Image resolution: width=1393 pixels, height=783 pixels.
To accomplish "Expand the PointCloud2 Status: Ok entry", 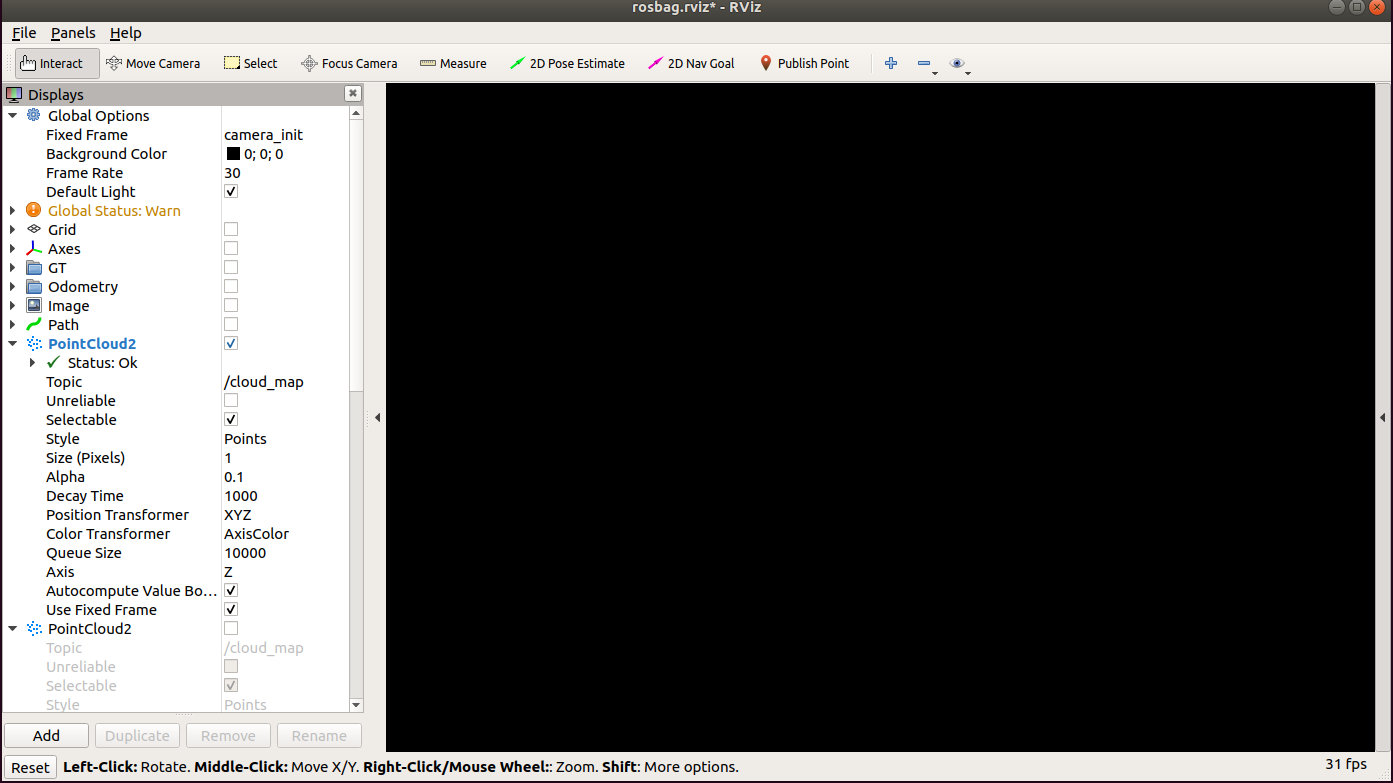I will point(33,362).
